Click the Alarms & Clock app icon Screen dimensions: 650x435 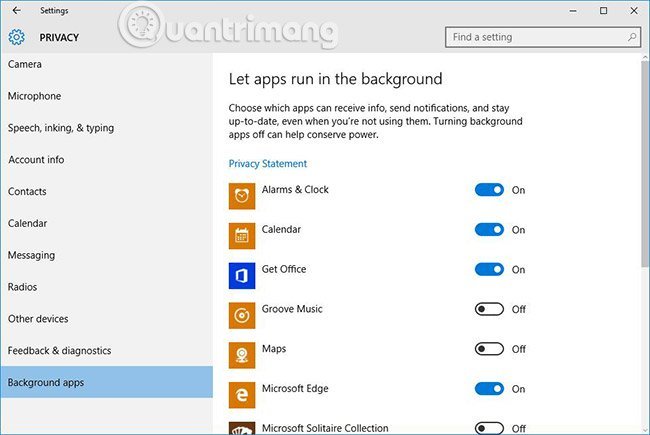(242, 196)
